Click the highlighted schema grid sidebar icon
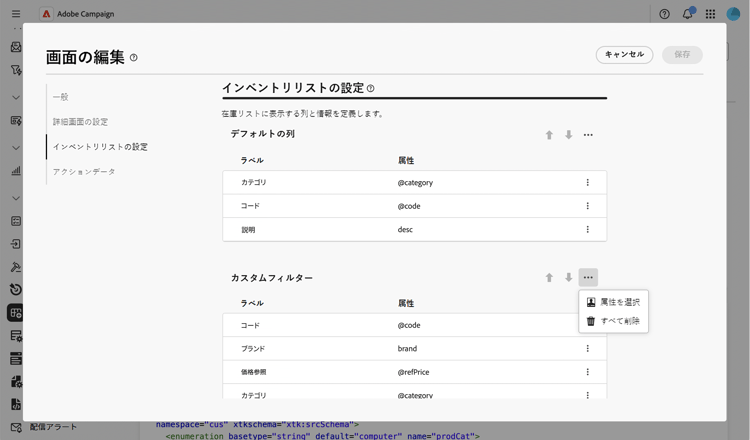The image size is (750, 440). (x=16, y=313)
